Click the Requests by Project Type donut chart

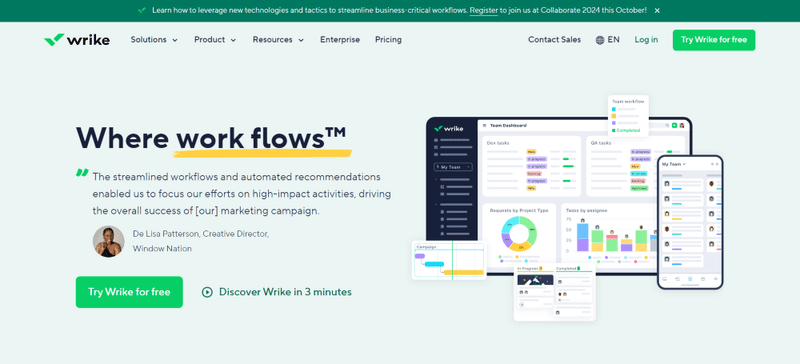(x=519, y=234)
